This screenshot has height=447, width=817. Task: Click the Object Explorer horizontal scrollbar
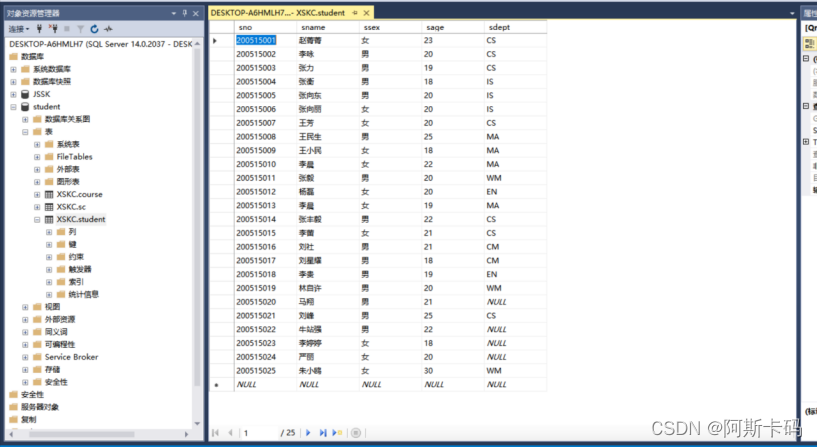[x=82, y=434]
